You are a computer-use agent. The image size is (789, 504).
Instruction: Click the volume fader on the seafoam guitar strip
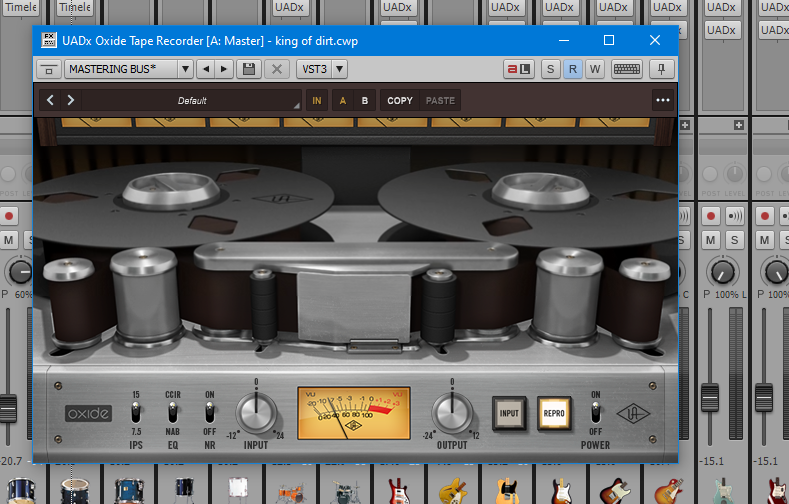click(x=710, y=397)
